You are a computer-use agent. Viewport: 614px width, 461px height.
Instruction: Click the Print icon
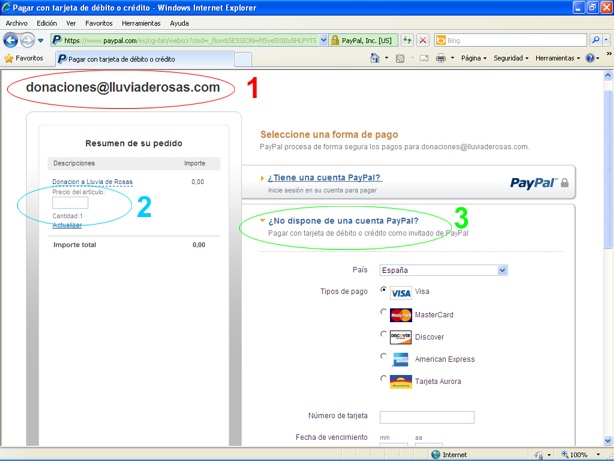pos(441,58)
